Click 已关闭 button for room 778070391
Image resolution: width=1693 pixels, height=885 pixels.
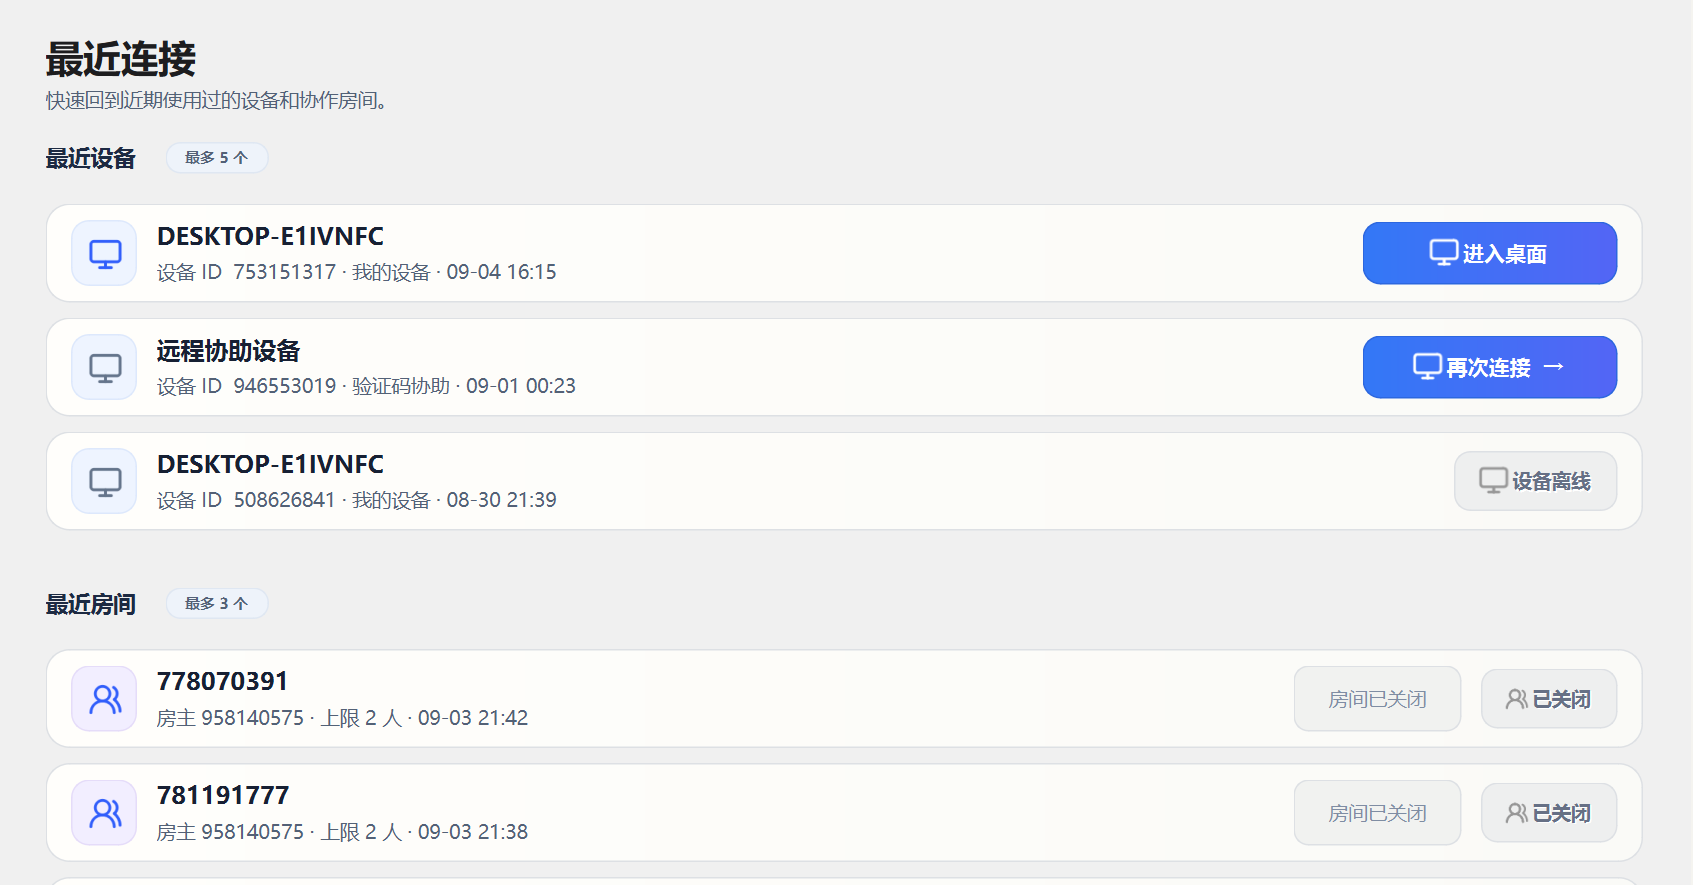point(1548,699)
